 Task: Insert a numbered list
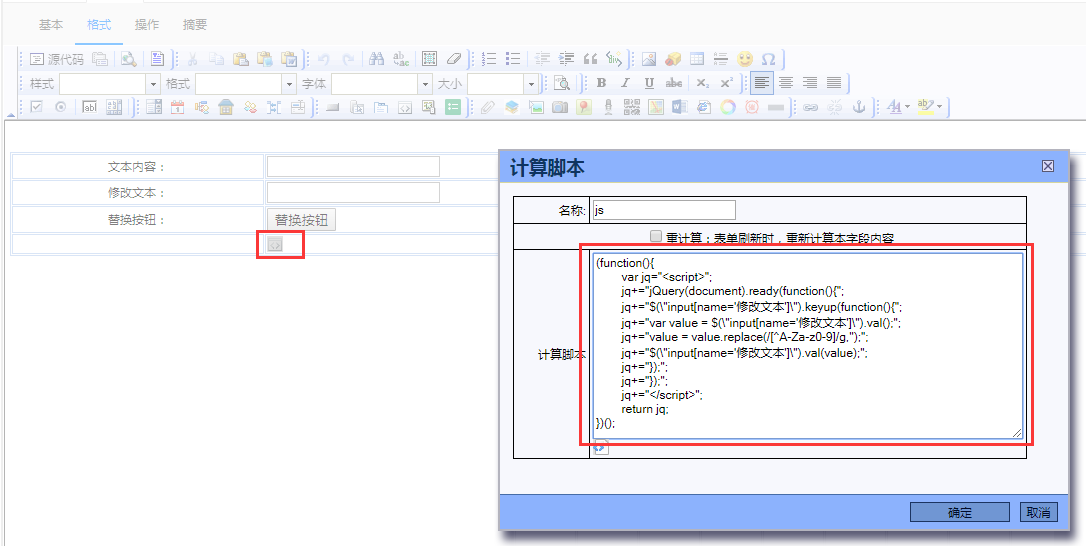[488, 59]
